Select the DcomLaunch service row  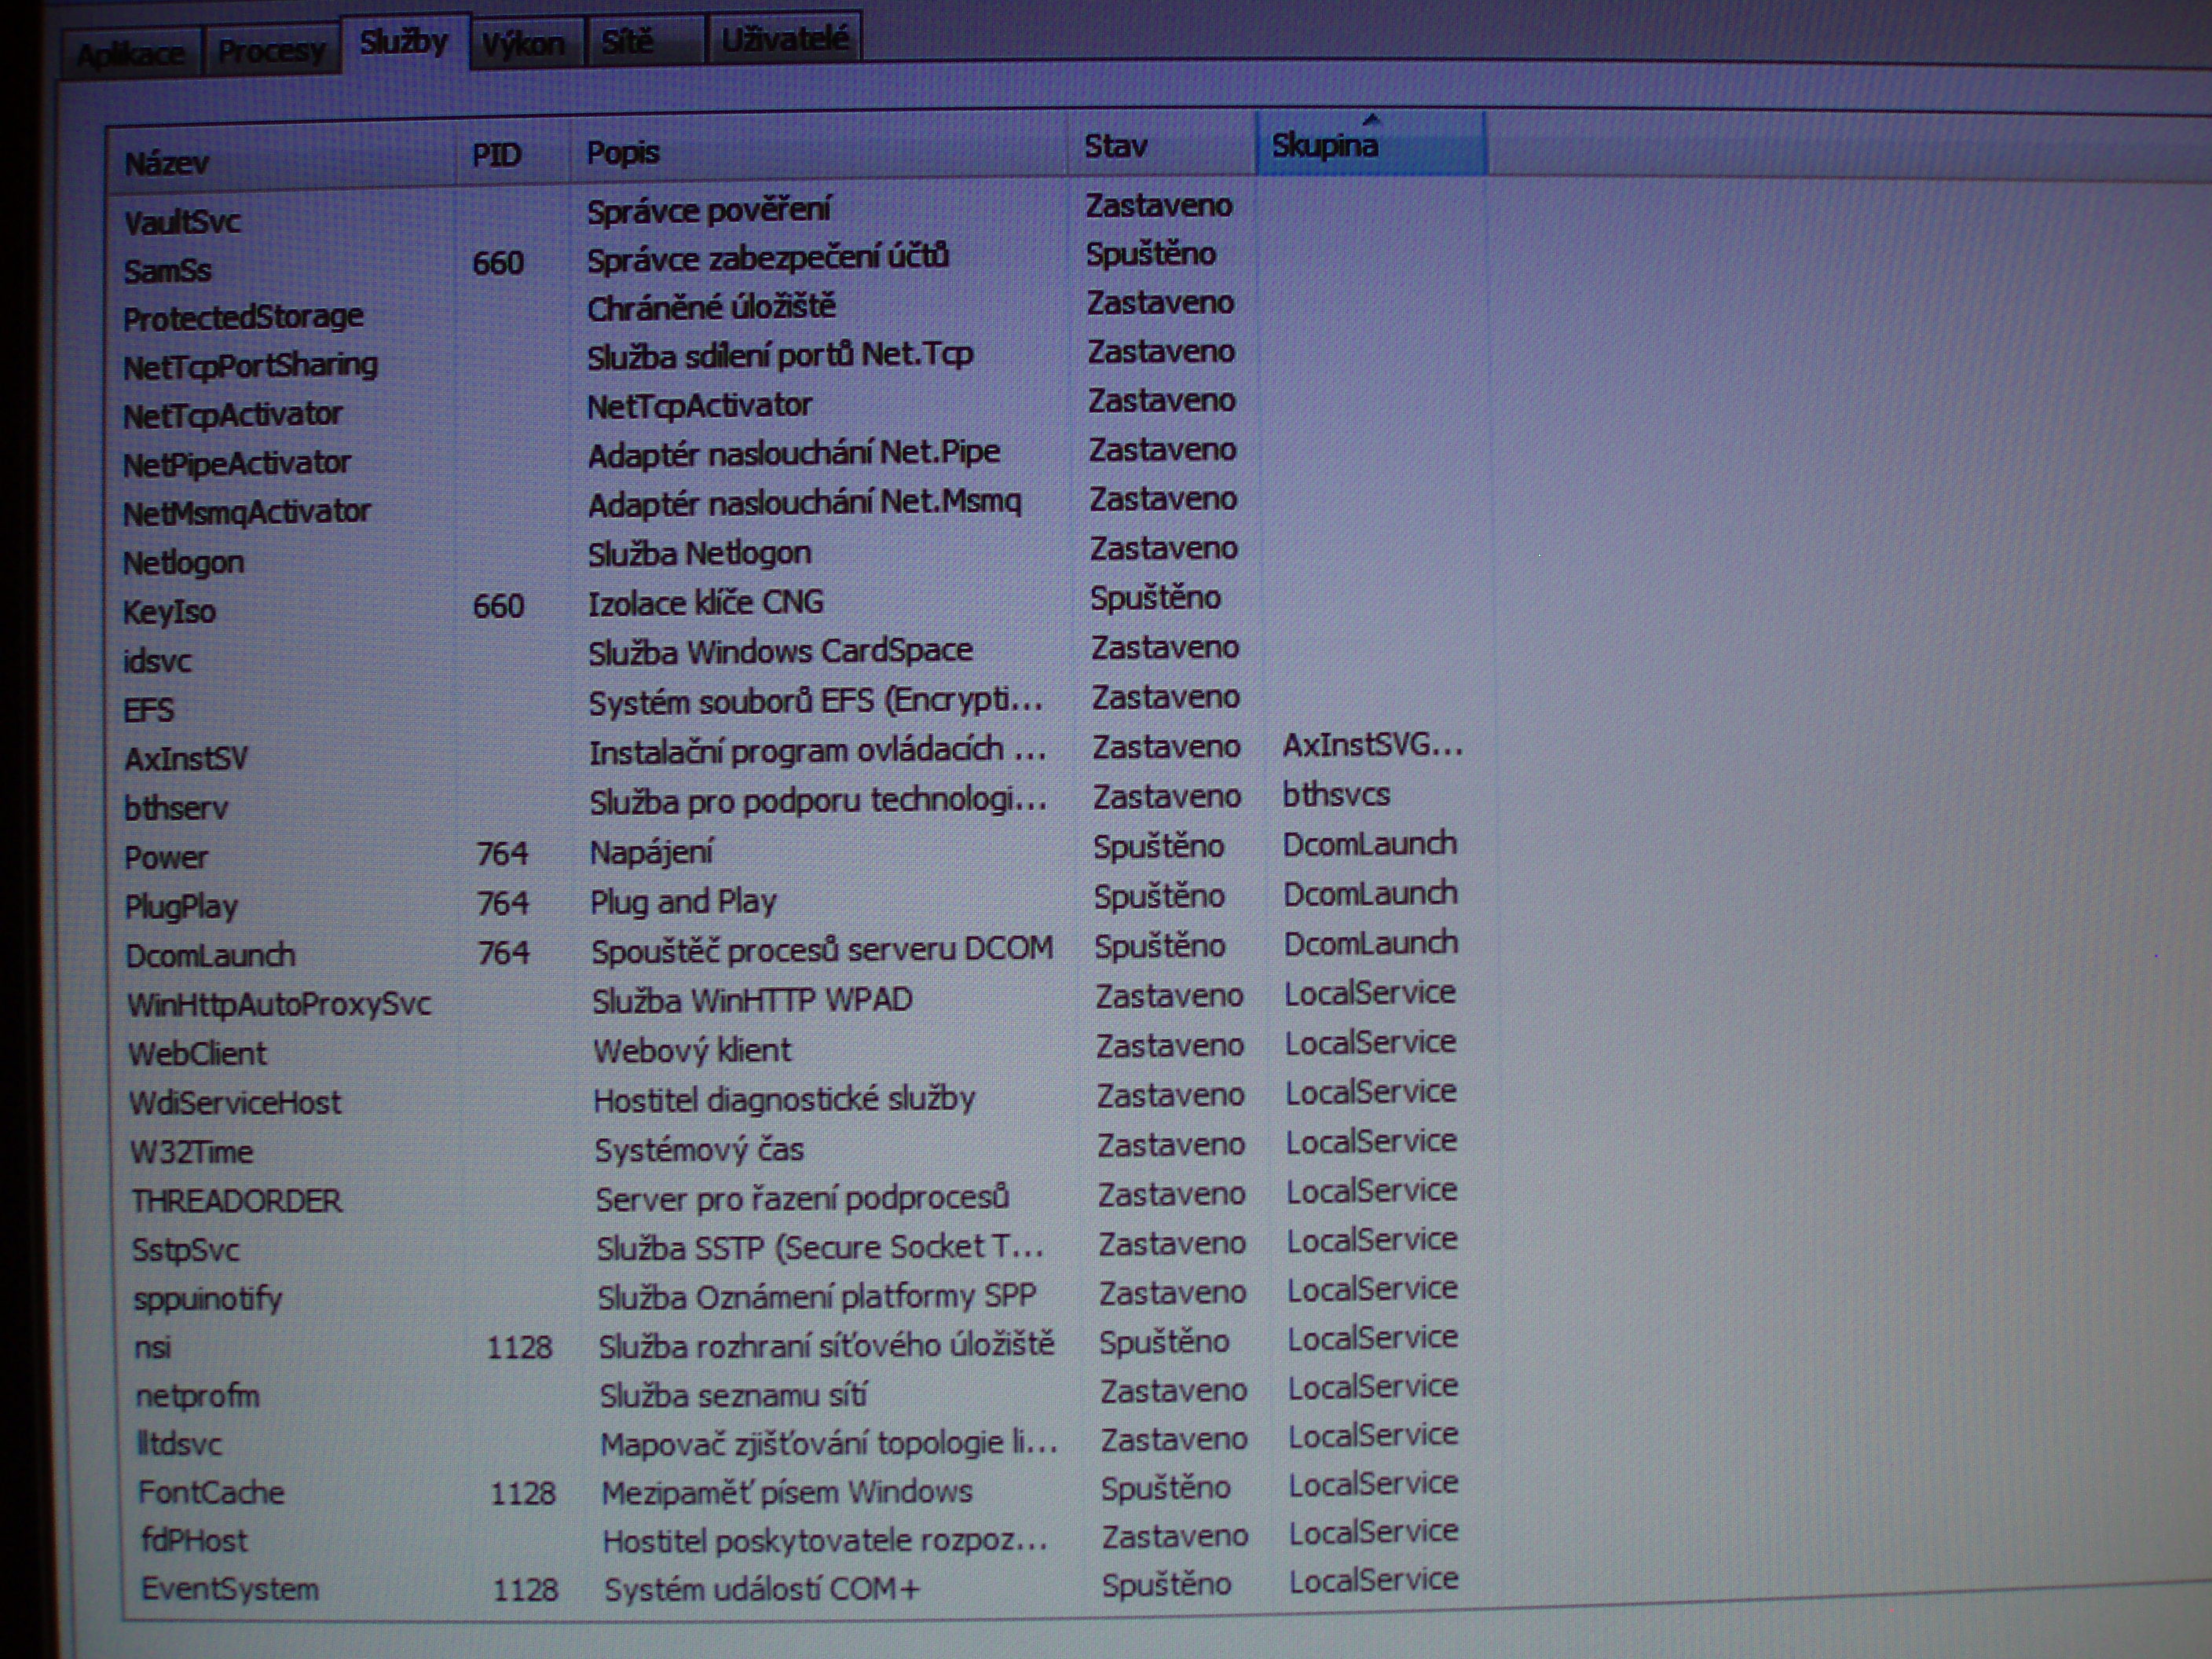click(210, 956)
